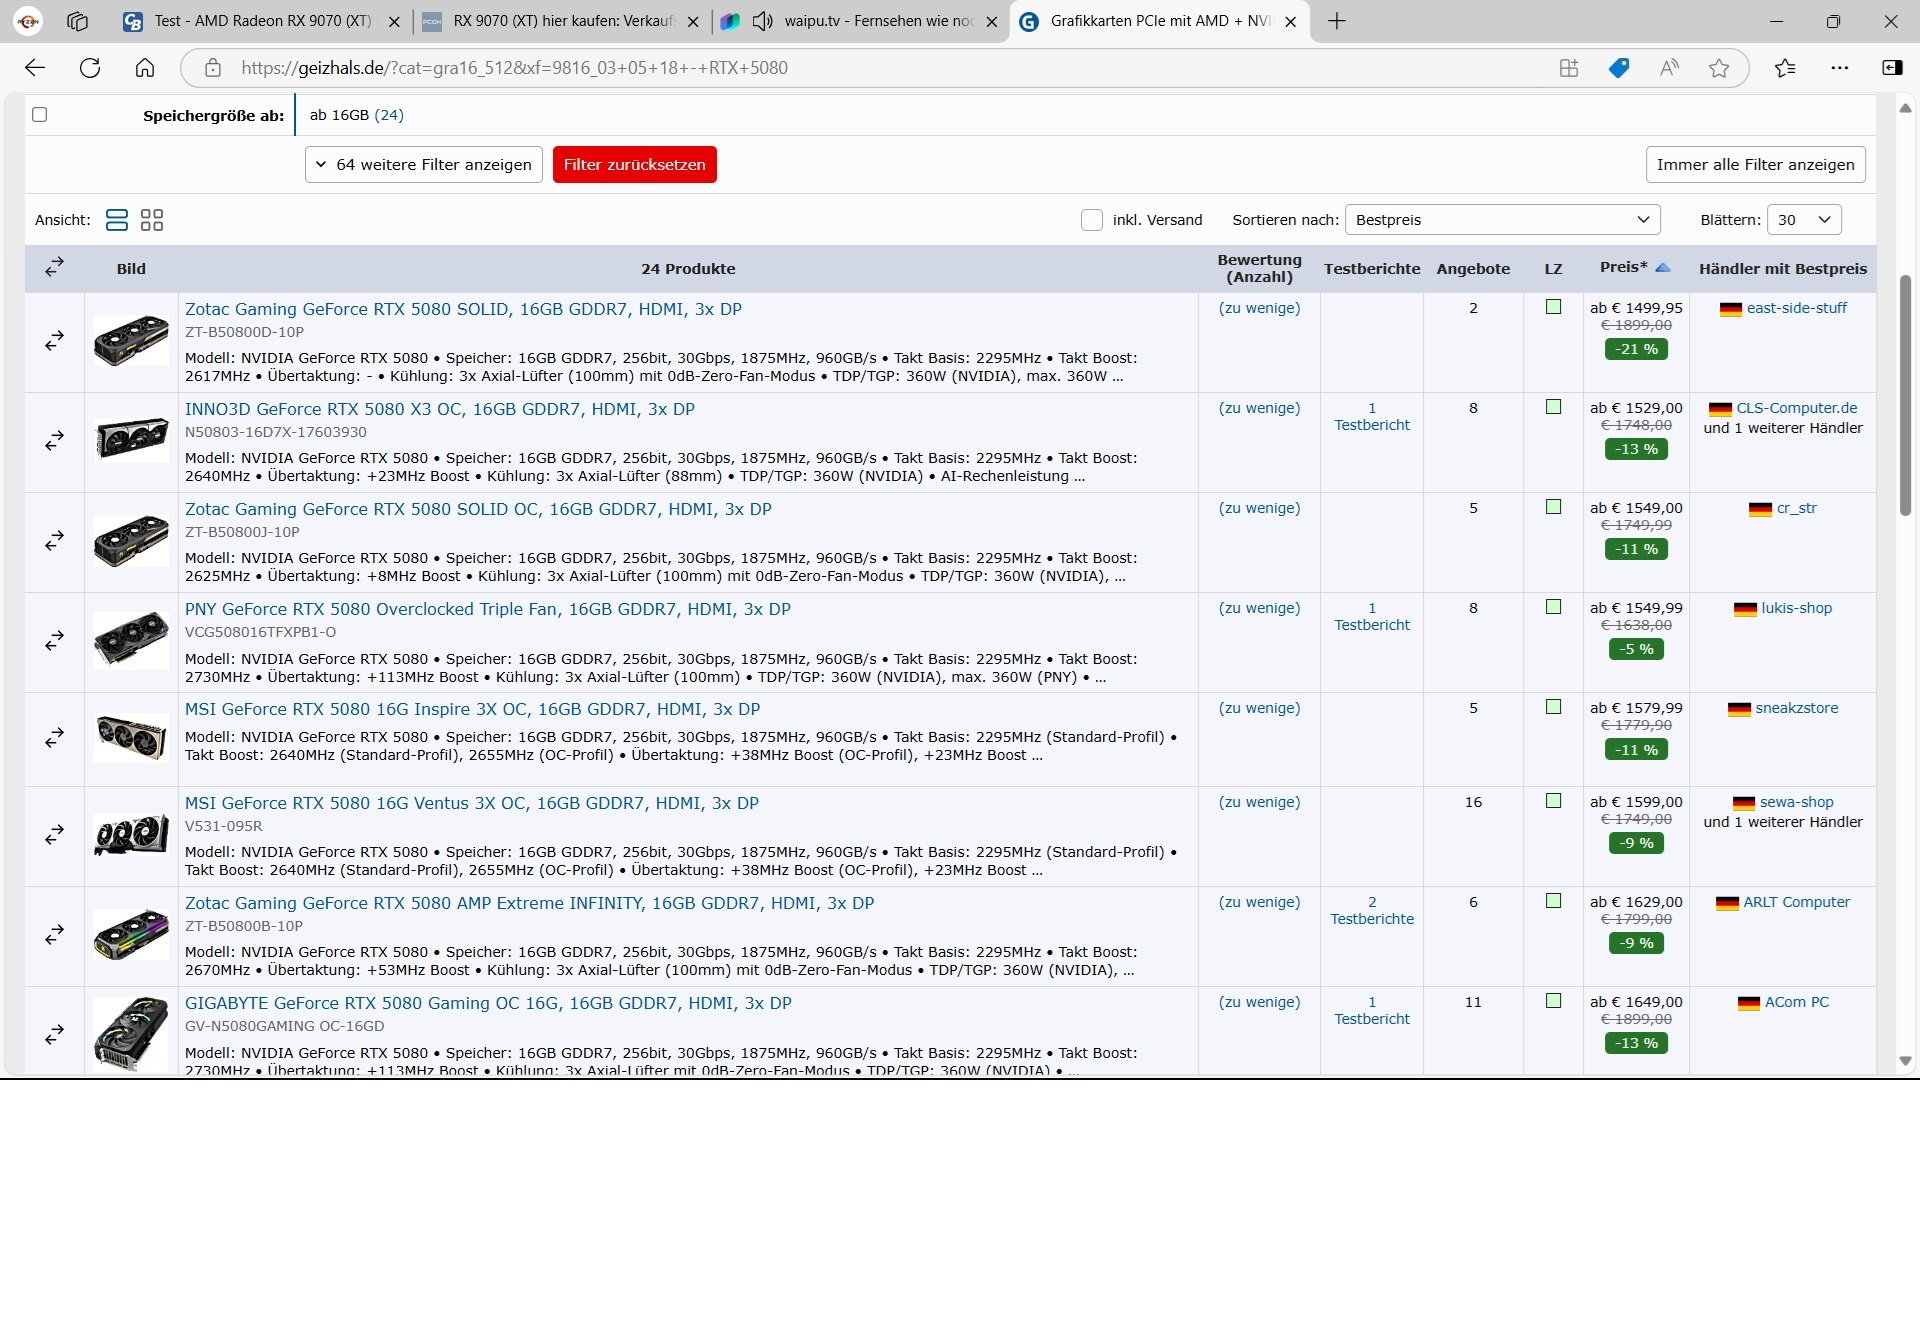This screenshot has width=1920, height=1337.
Task: Open browser settings three-dots menu
Action: (x=1839, y=68)
